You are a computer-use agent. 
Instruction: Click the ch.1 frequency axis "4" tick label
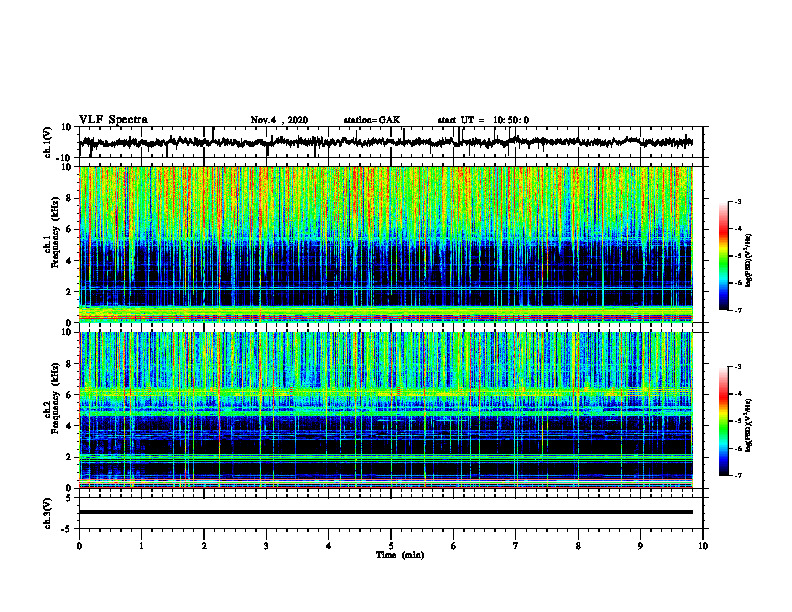(69, 261)
